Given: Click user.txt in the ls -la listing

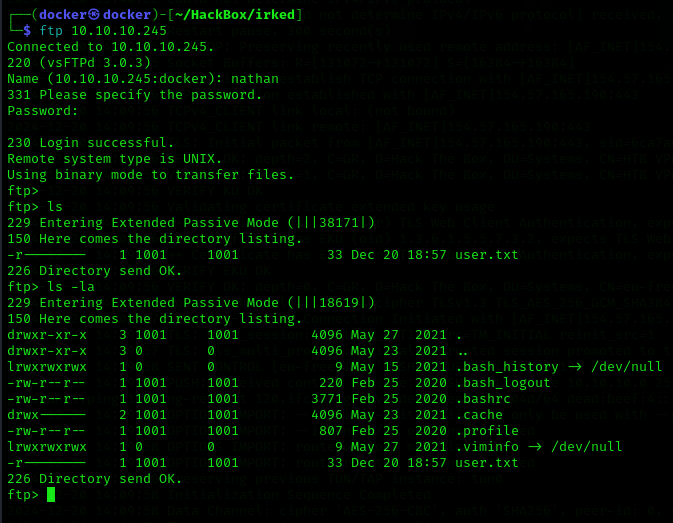Looking at the screenshot, I should [487, 463].
